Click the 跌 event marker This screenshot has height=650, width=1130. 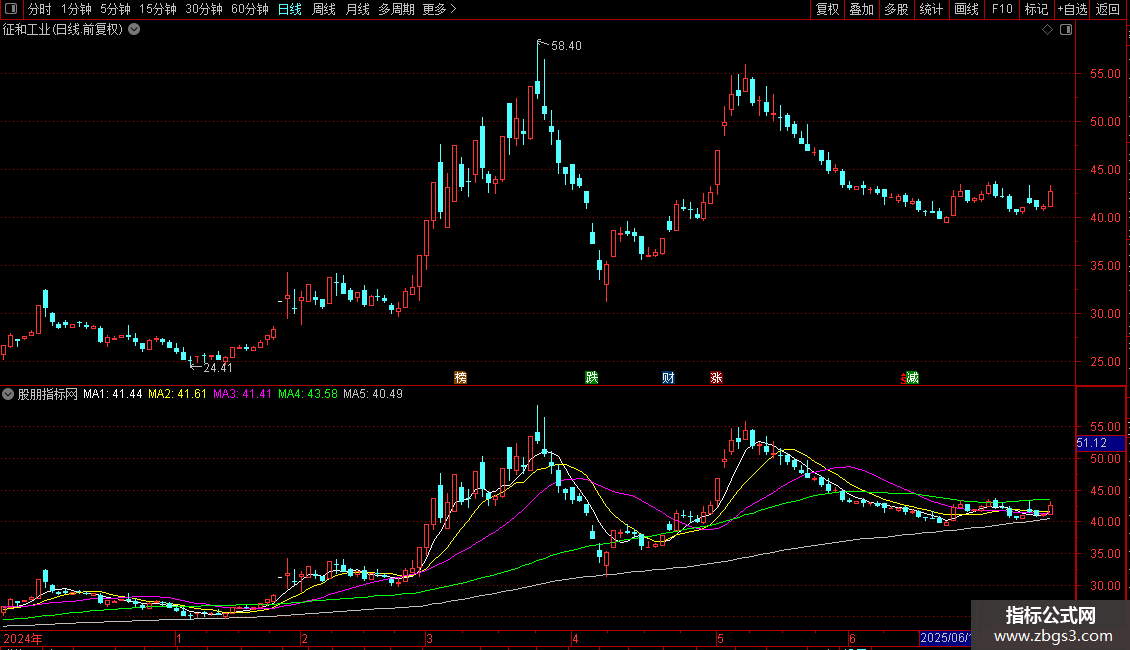[x=592, y=378]
